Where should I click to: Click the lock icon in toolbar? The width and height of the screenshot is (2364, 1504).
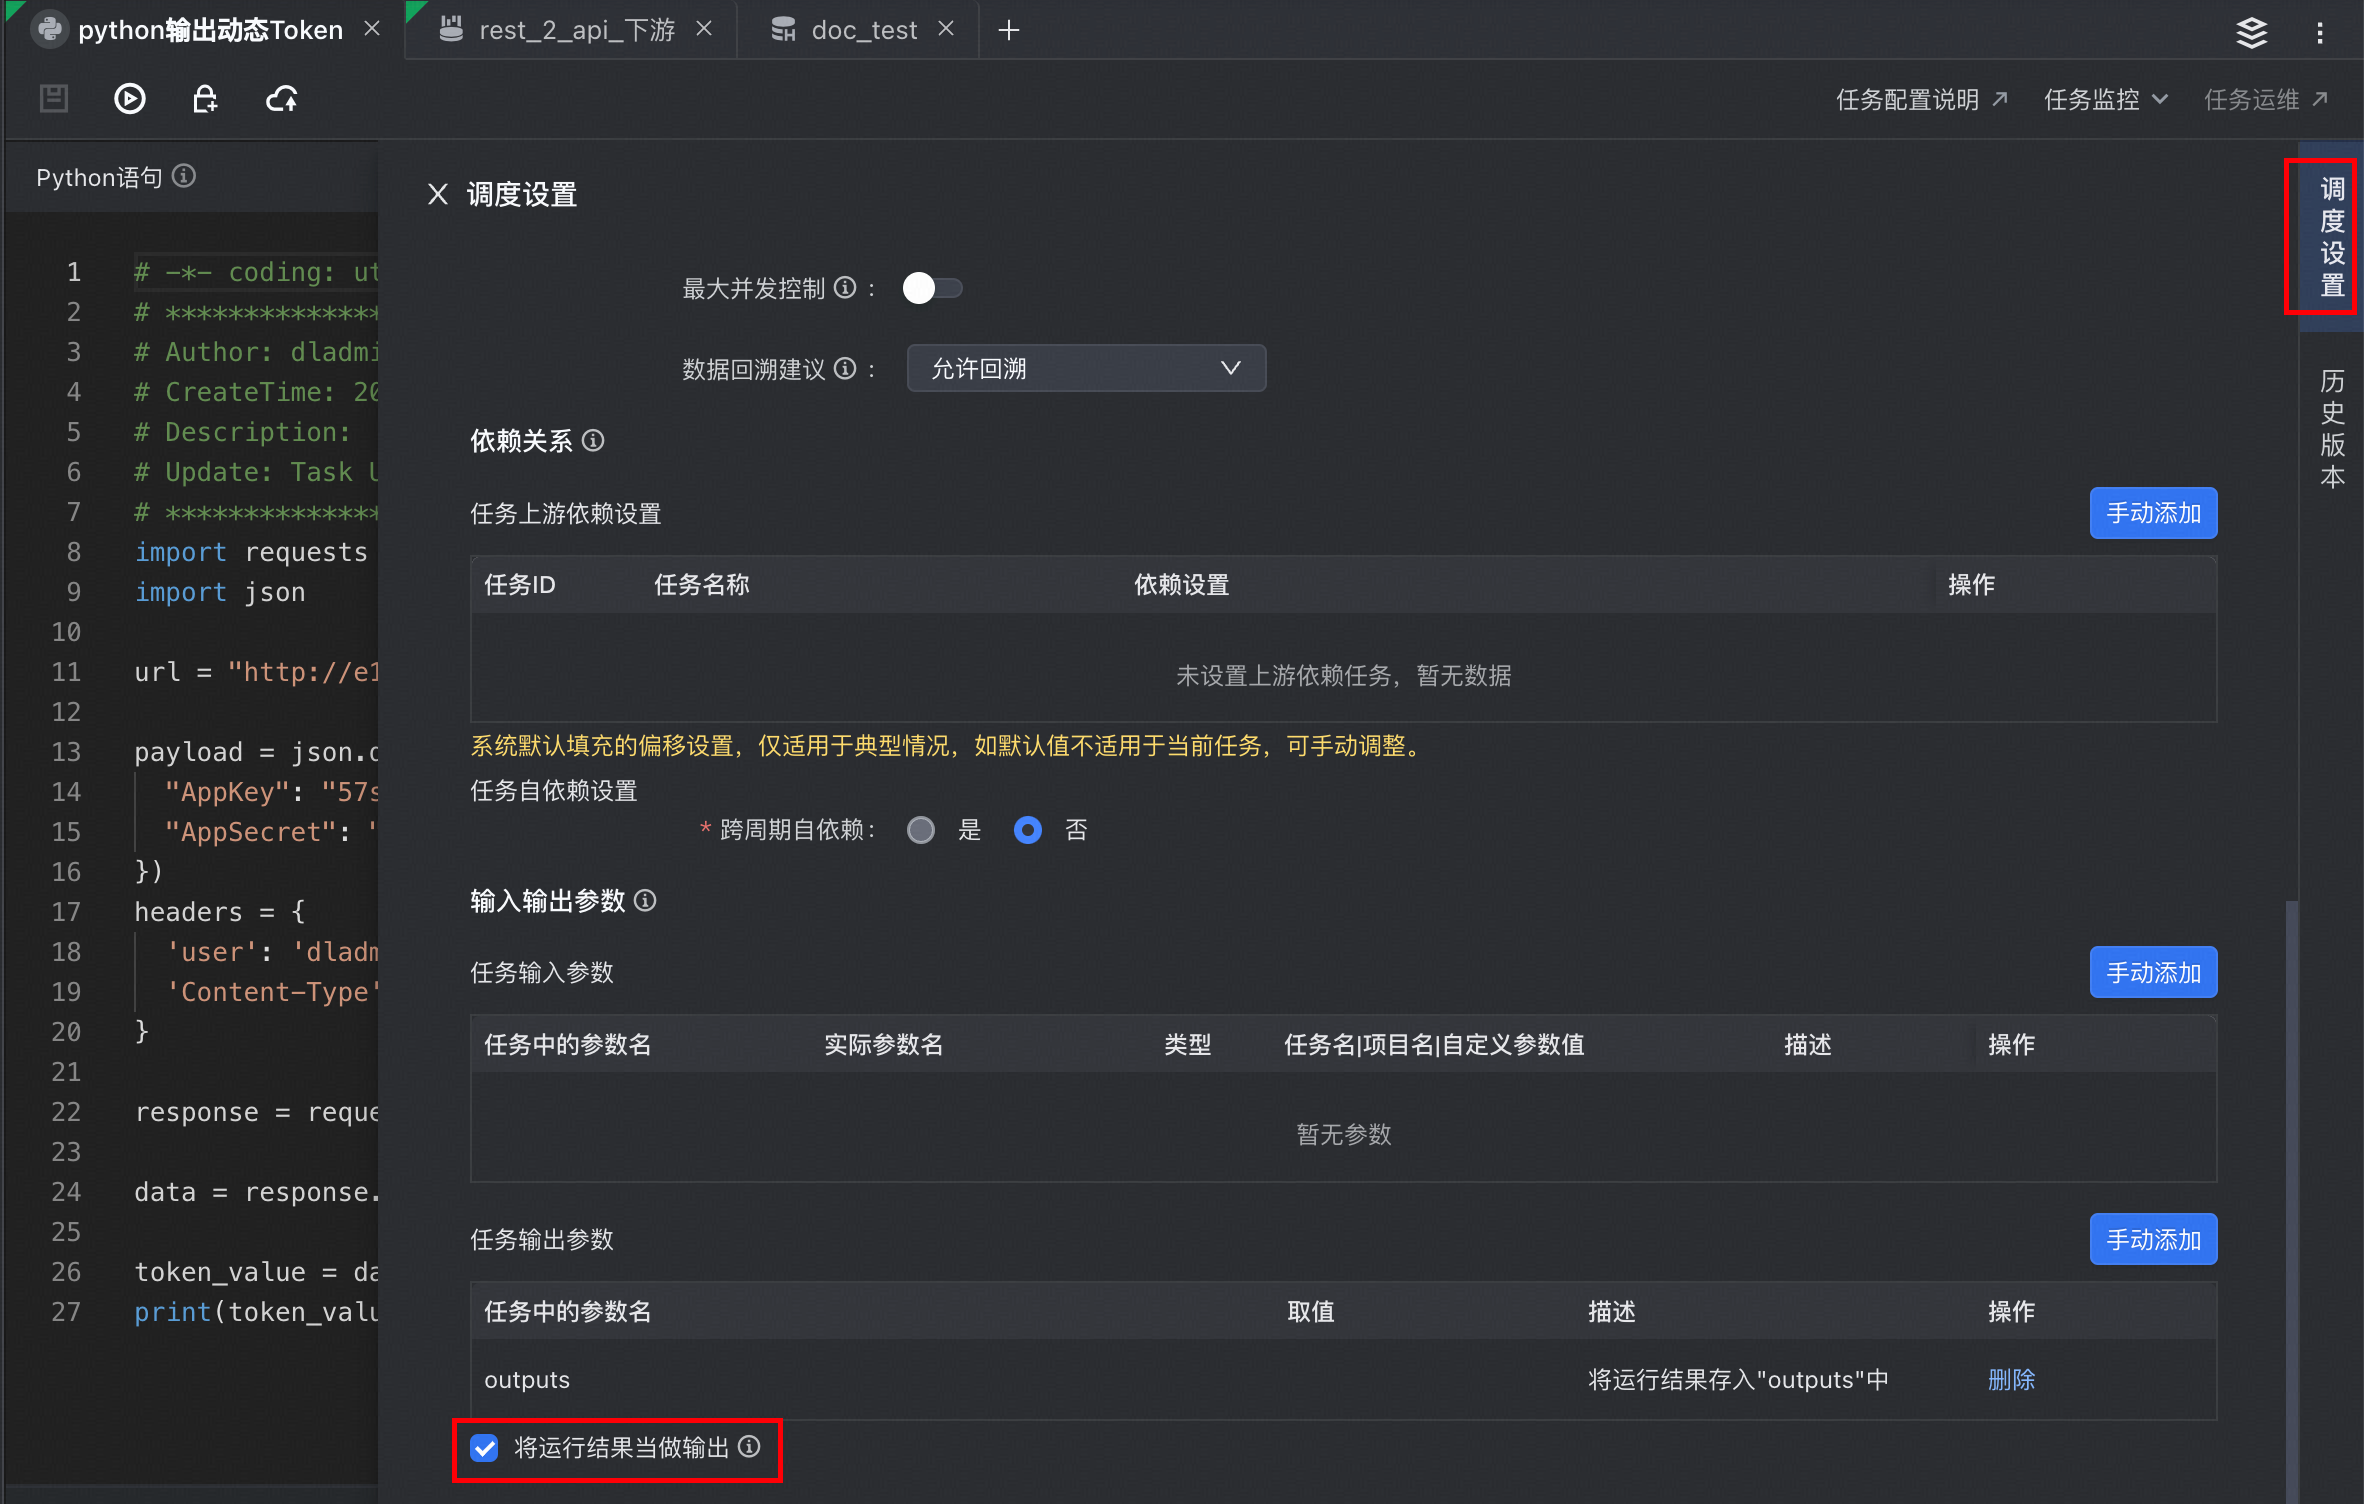204,98
